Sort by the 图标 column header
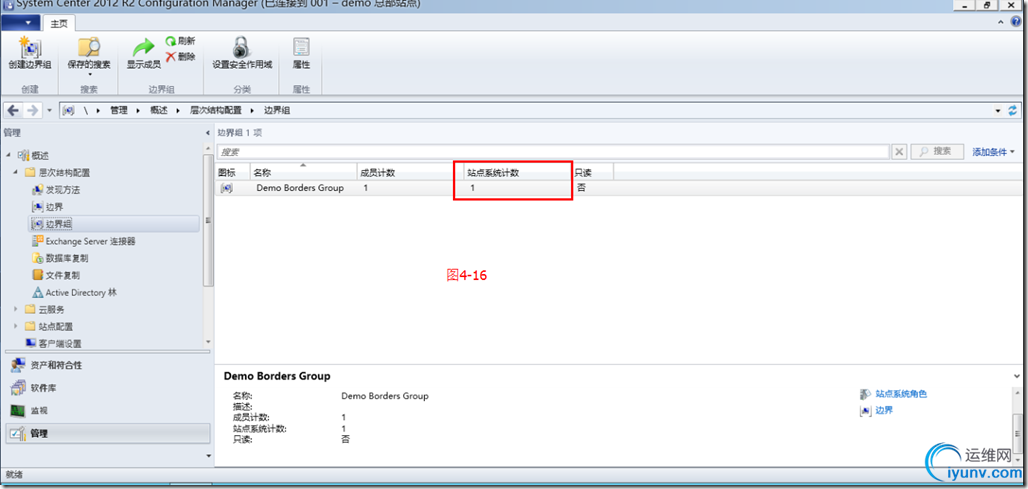The height and width of the screenshot is (489, 1028). point(233,173)
